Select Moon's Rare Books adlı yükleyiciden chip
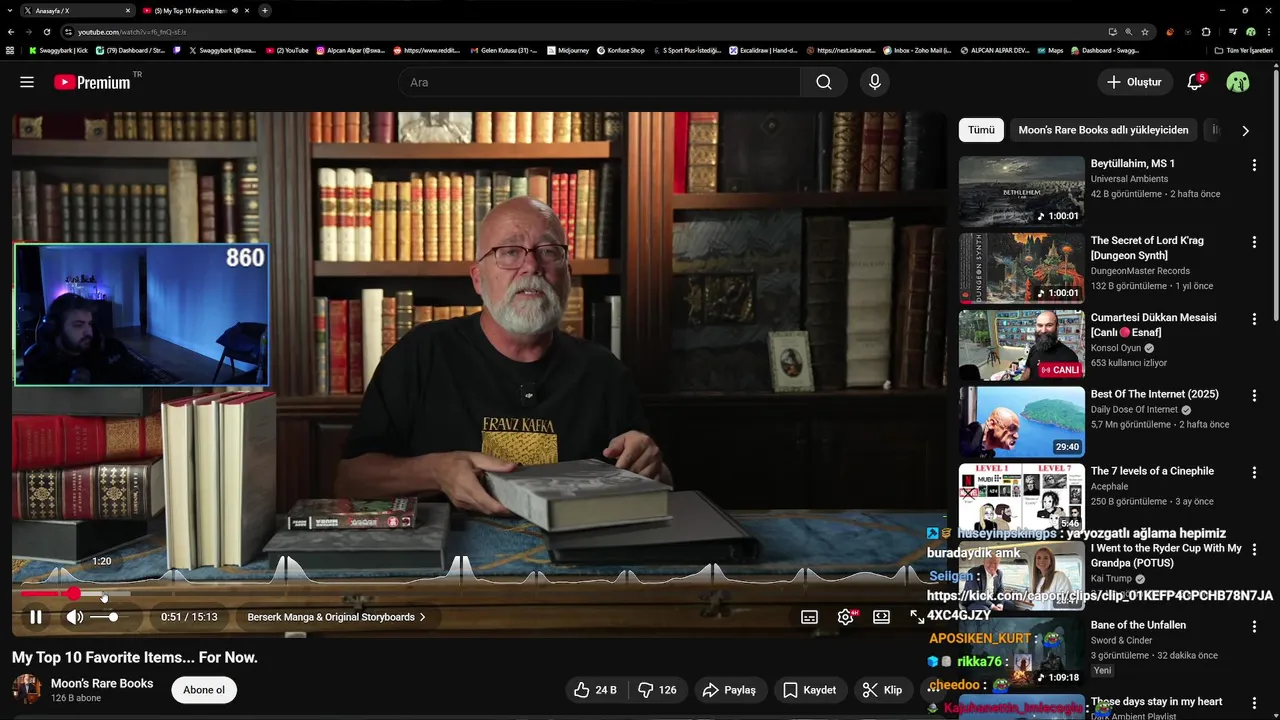 tap(1103, 130)
